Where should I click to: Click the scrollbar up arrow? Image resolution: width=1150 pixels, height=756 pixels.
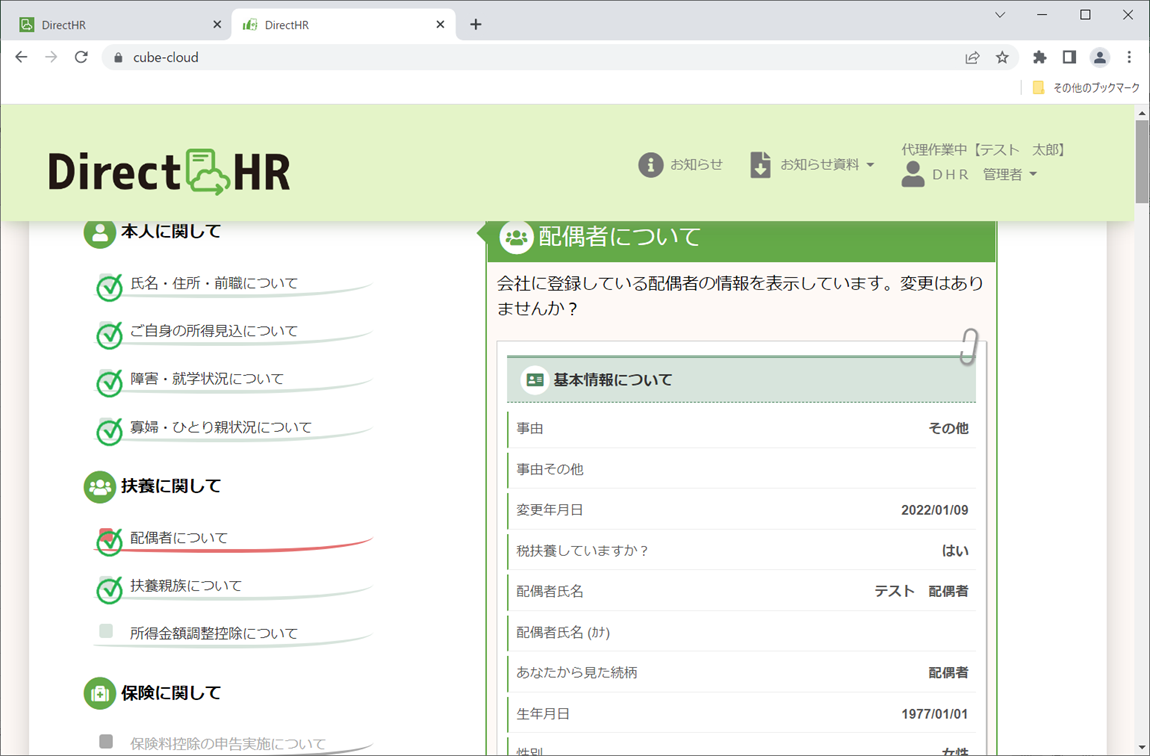tap(1142, 113)
